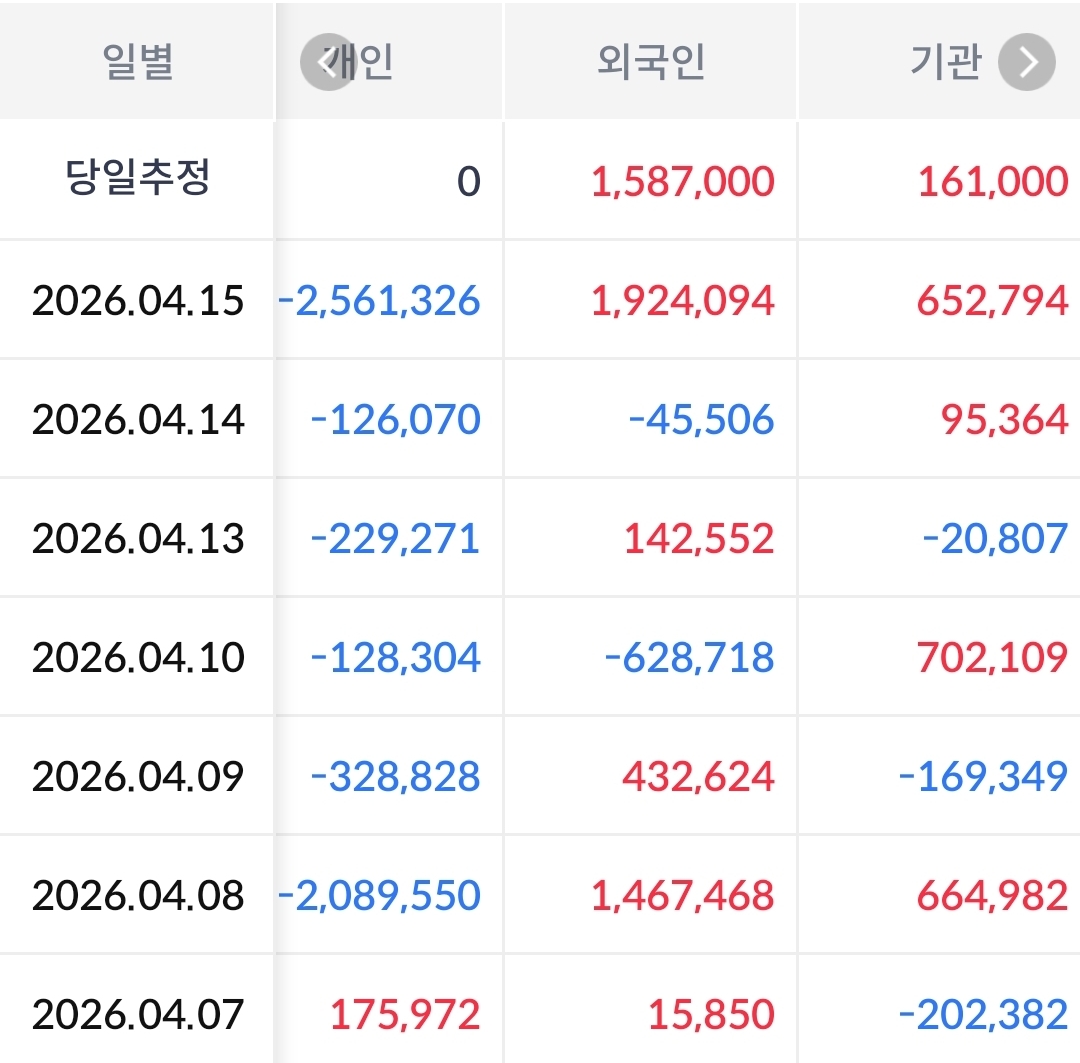This screenshot has width=1080, height=1063.
Task: Click the right scroll arrow beside 기관
Action: (1027, 62)
